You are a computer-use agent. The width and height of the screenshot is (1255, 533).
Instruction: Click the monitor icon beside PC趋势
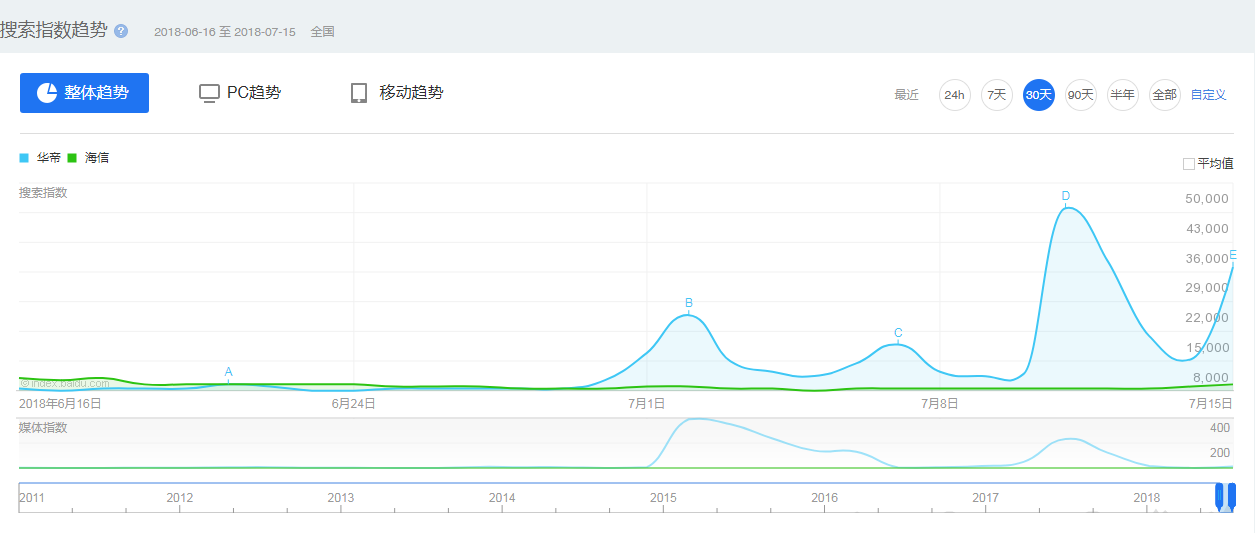(x=209, y=93)
